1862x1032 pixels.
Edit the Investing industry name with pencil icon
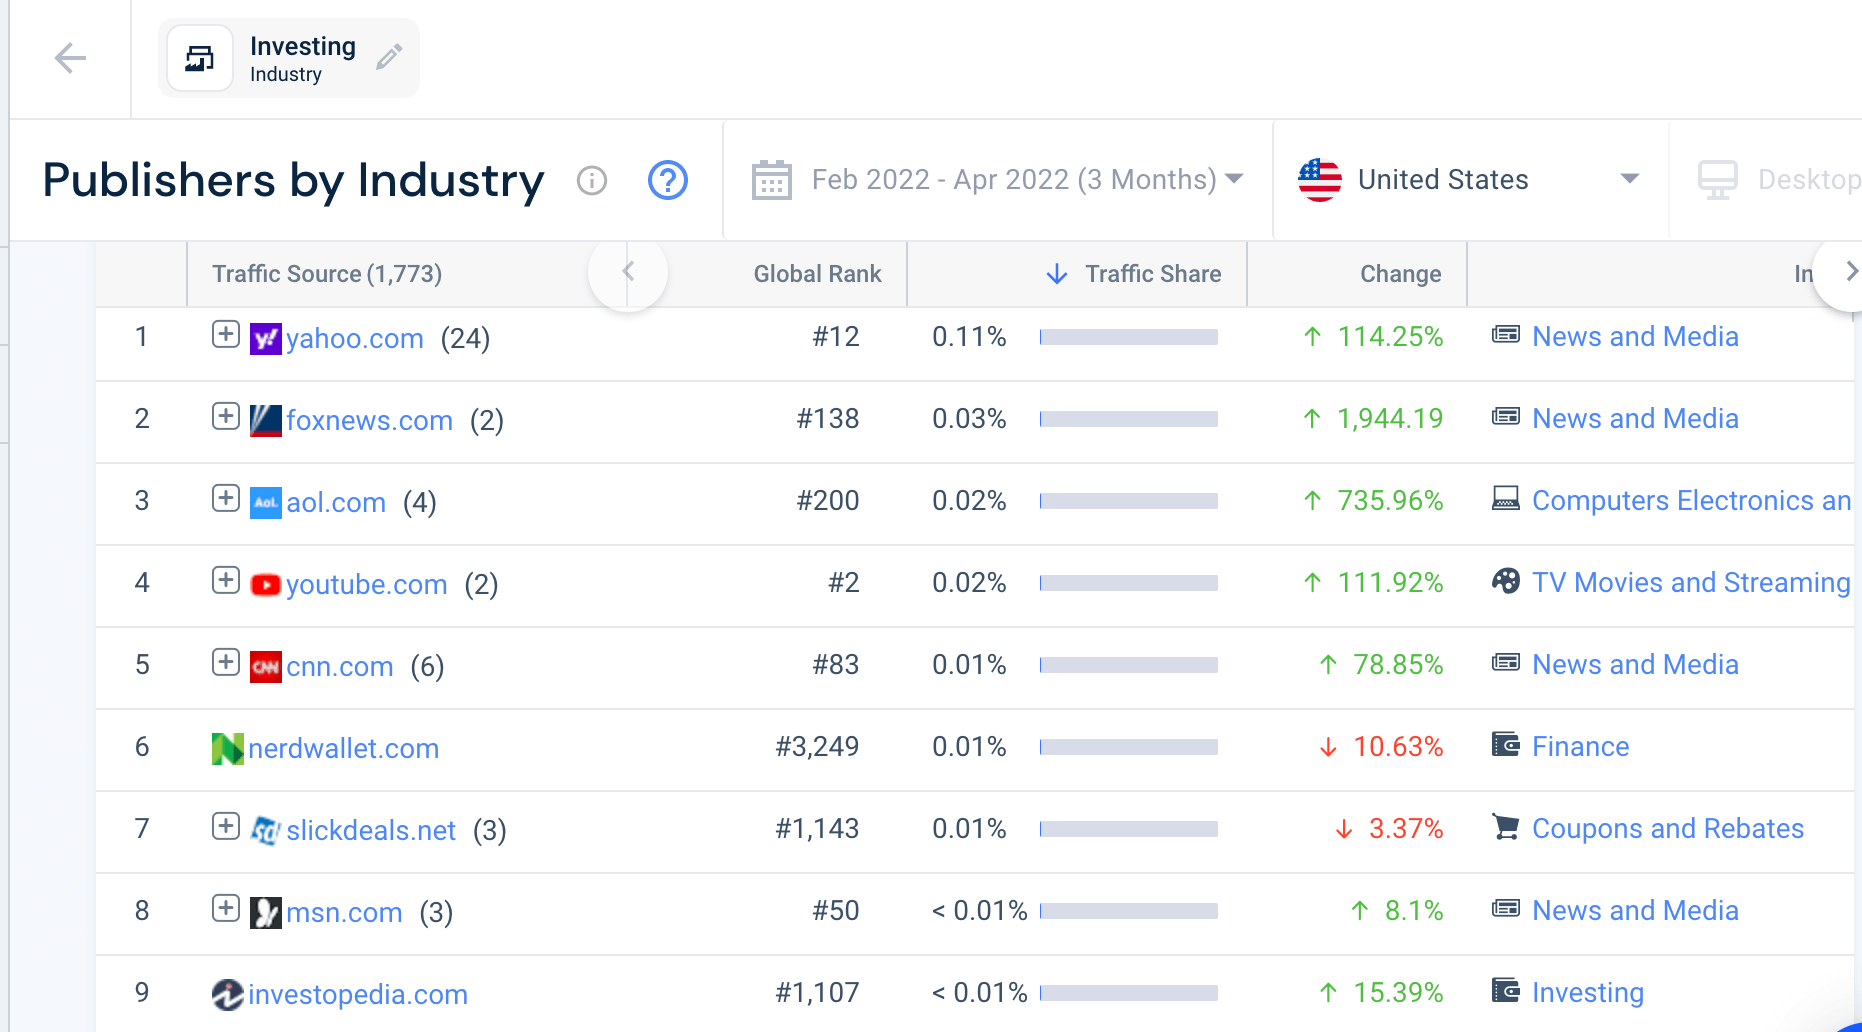tap(390, 56)
